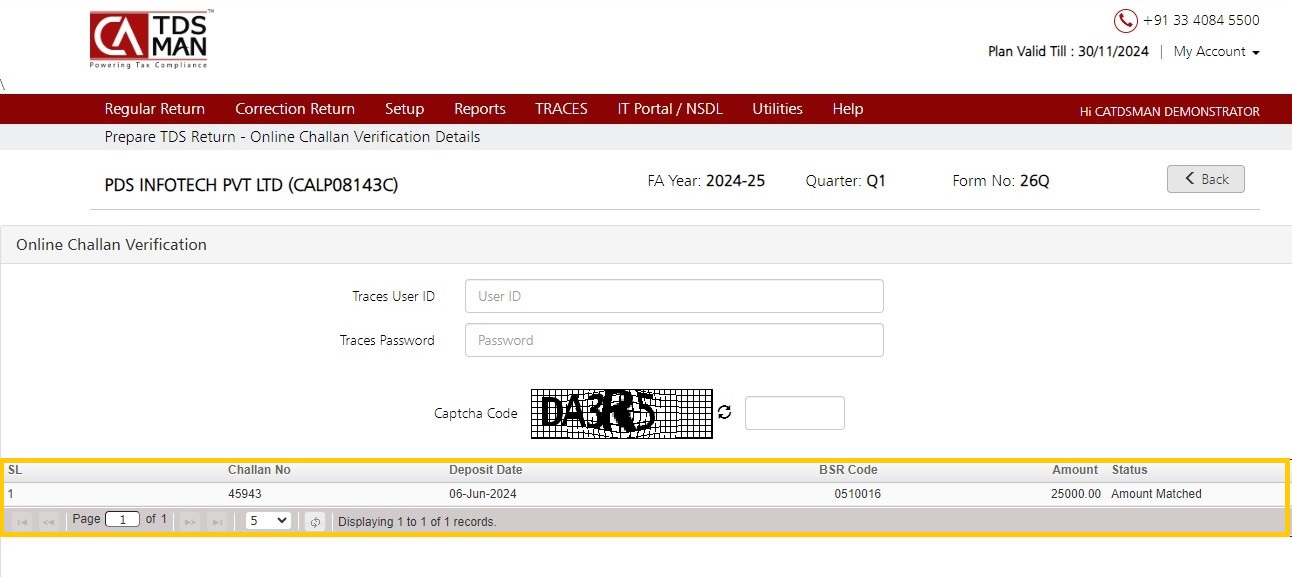The image size is (1292, 577).
Task: Expand the My Account dropdown
Action: 1216,51
